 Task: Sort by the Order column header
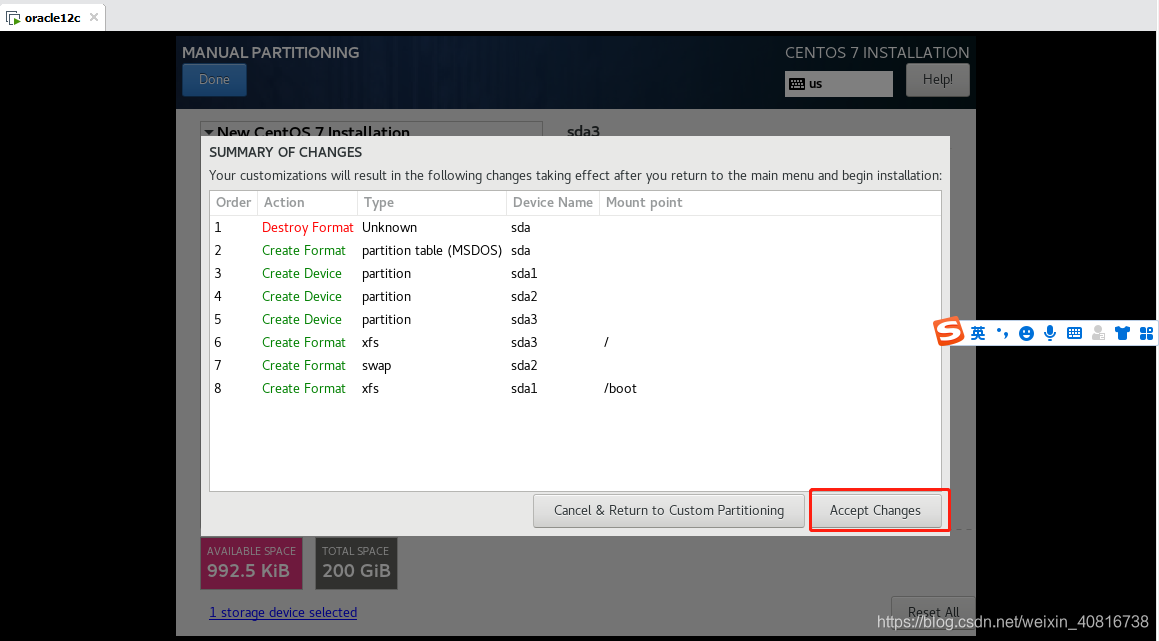234,203
